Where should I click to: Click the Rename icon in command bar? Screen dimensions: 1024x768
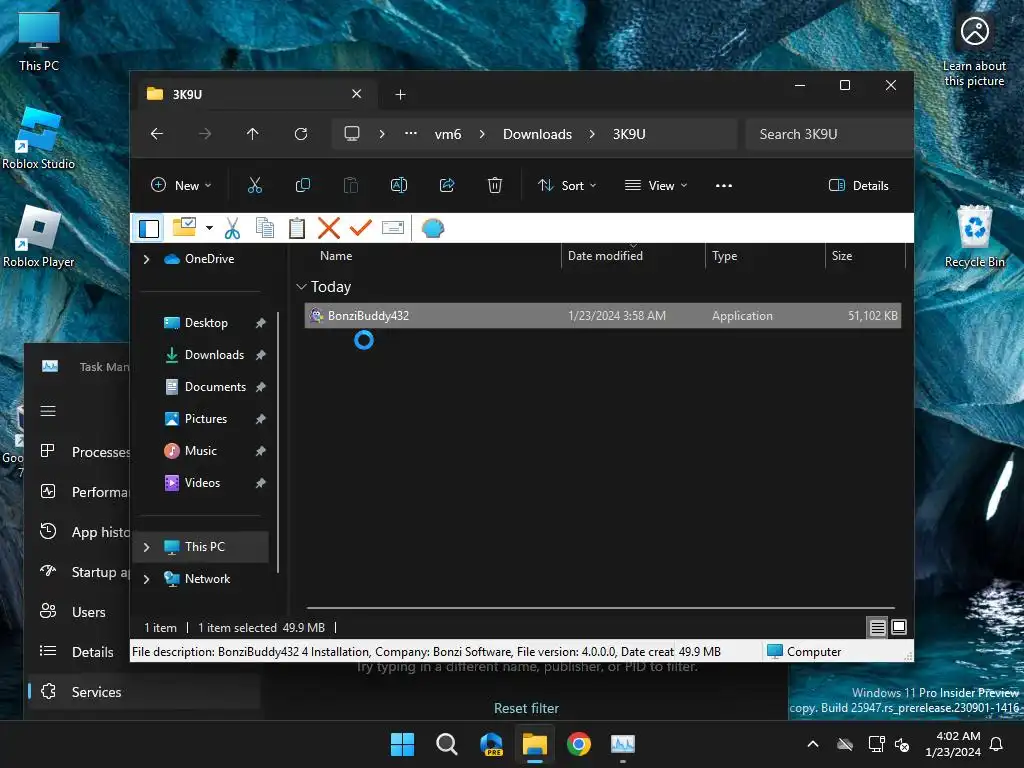(x=398, y=185)
